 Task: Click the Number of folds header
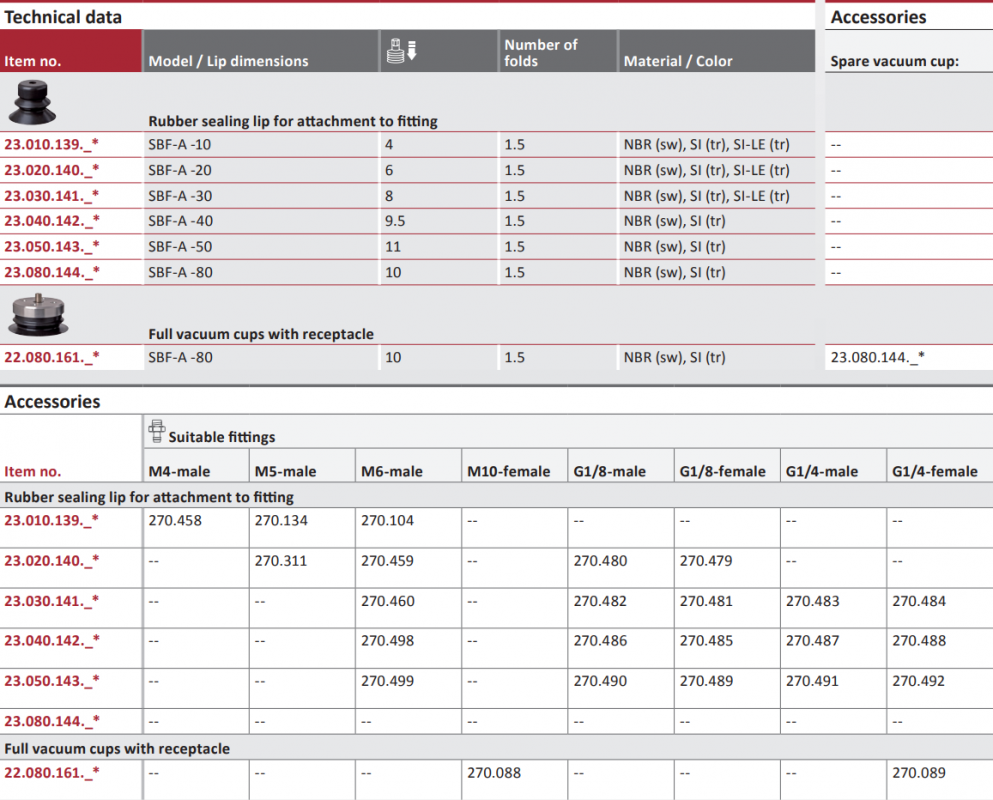540,53
